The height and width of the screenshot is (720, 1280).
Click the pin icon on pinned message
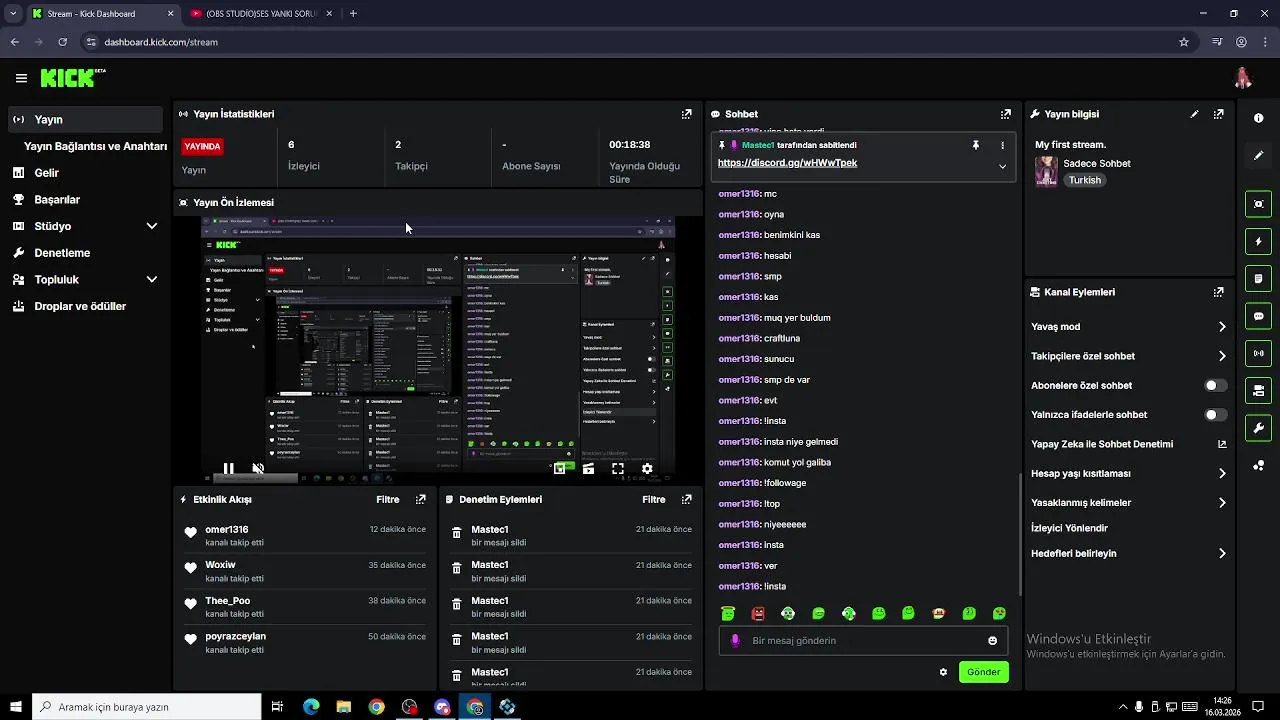[975, 145]
